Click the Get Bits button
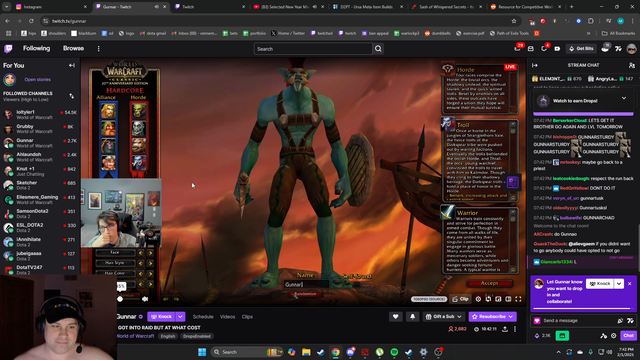Viewport: 640px width, 360px height. pos(581,49)
